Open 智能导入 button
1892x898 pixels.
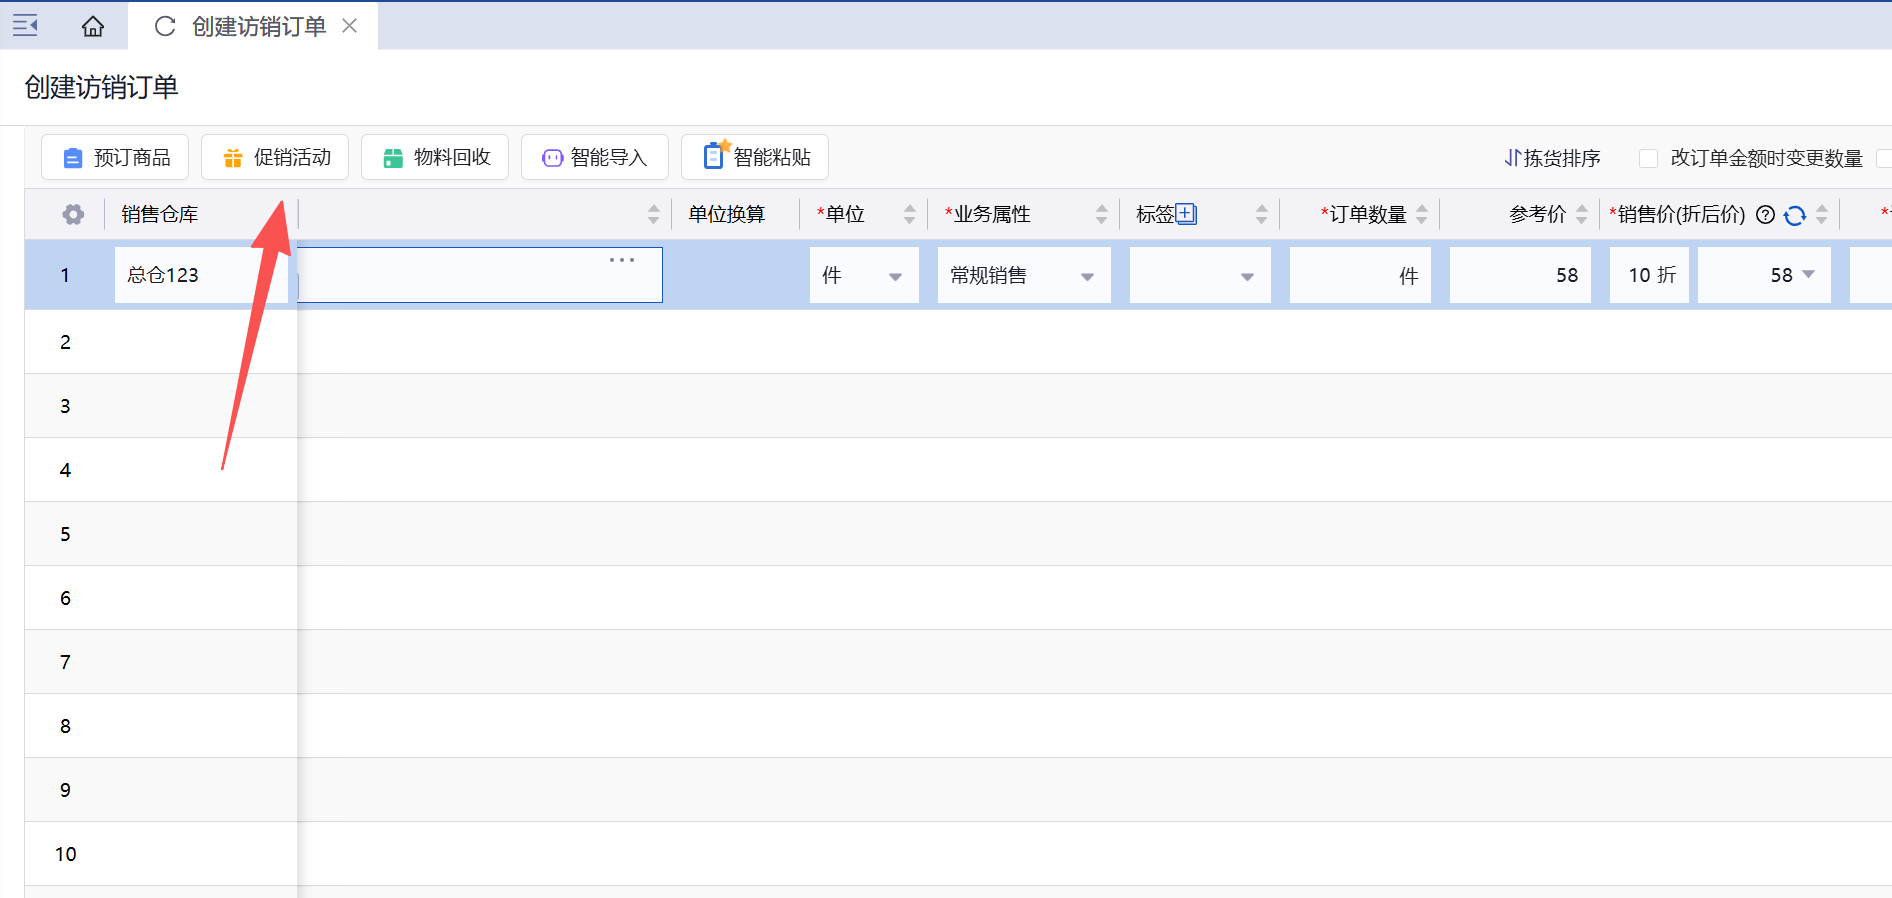pos(595,157)
